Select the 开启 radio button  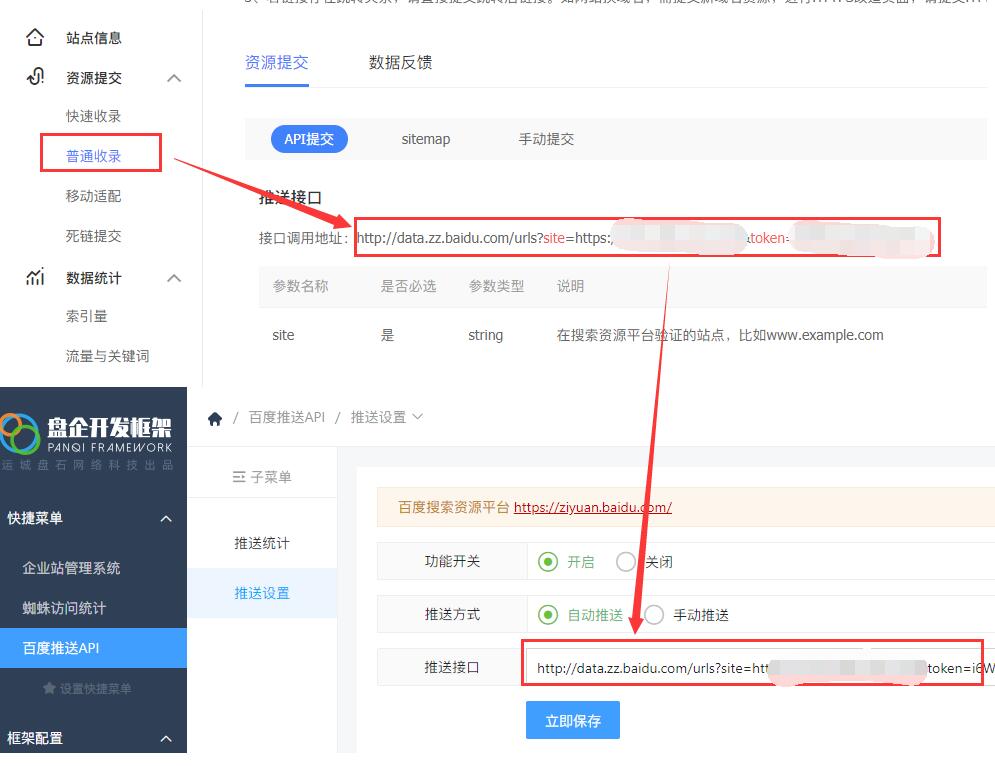[x=548, y=562]
